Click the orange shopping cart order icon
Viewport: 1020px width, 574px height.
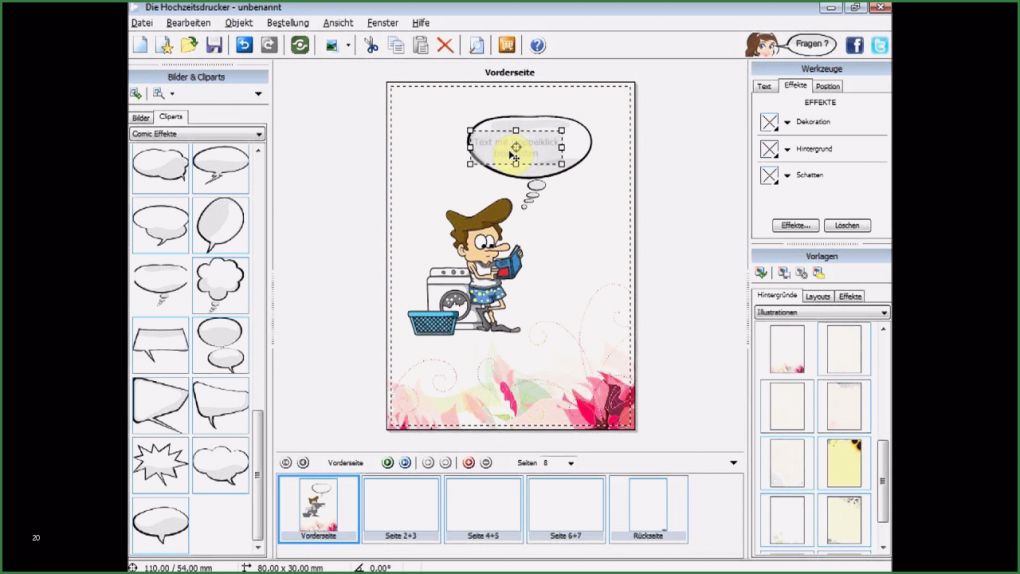click(507, 45)
